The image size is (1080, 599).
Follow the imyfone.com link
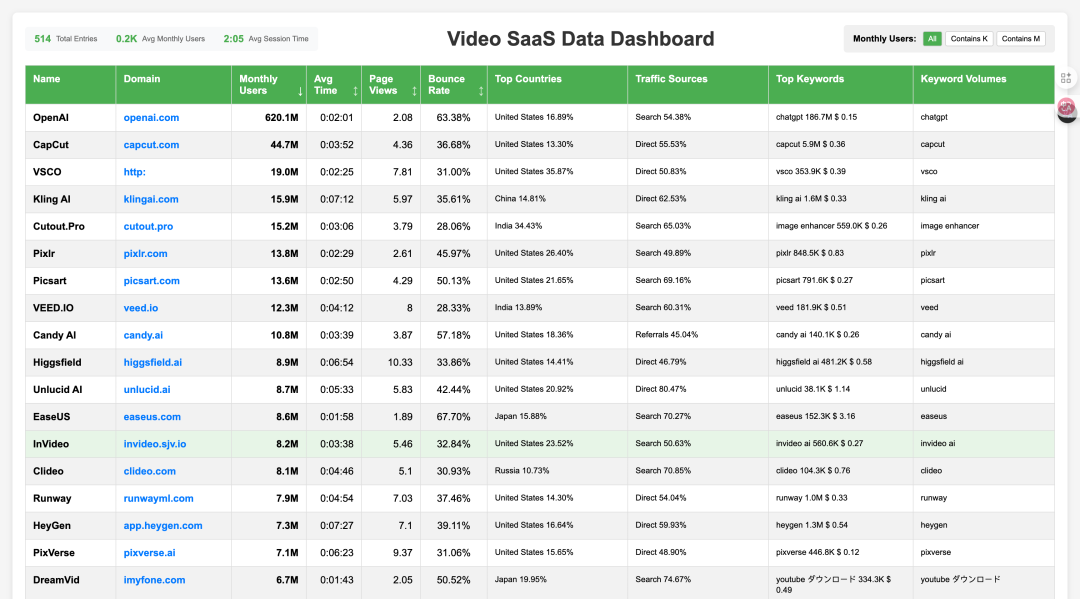coord(154,580)
